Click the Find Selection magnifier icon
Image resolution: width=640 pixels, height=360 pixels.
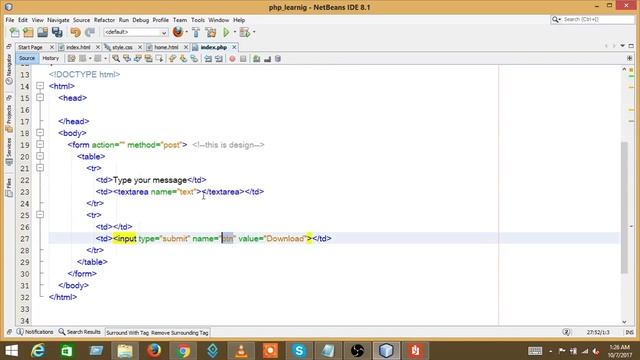[116, 59]
